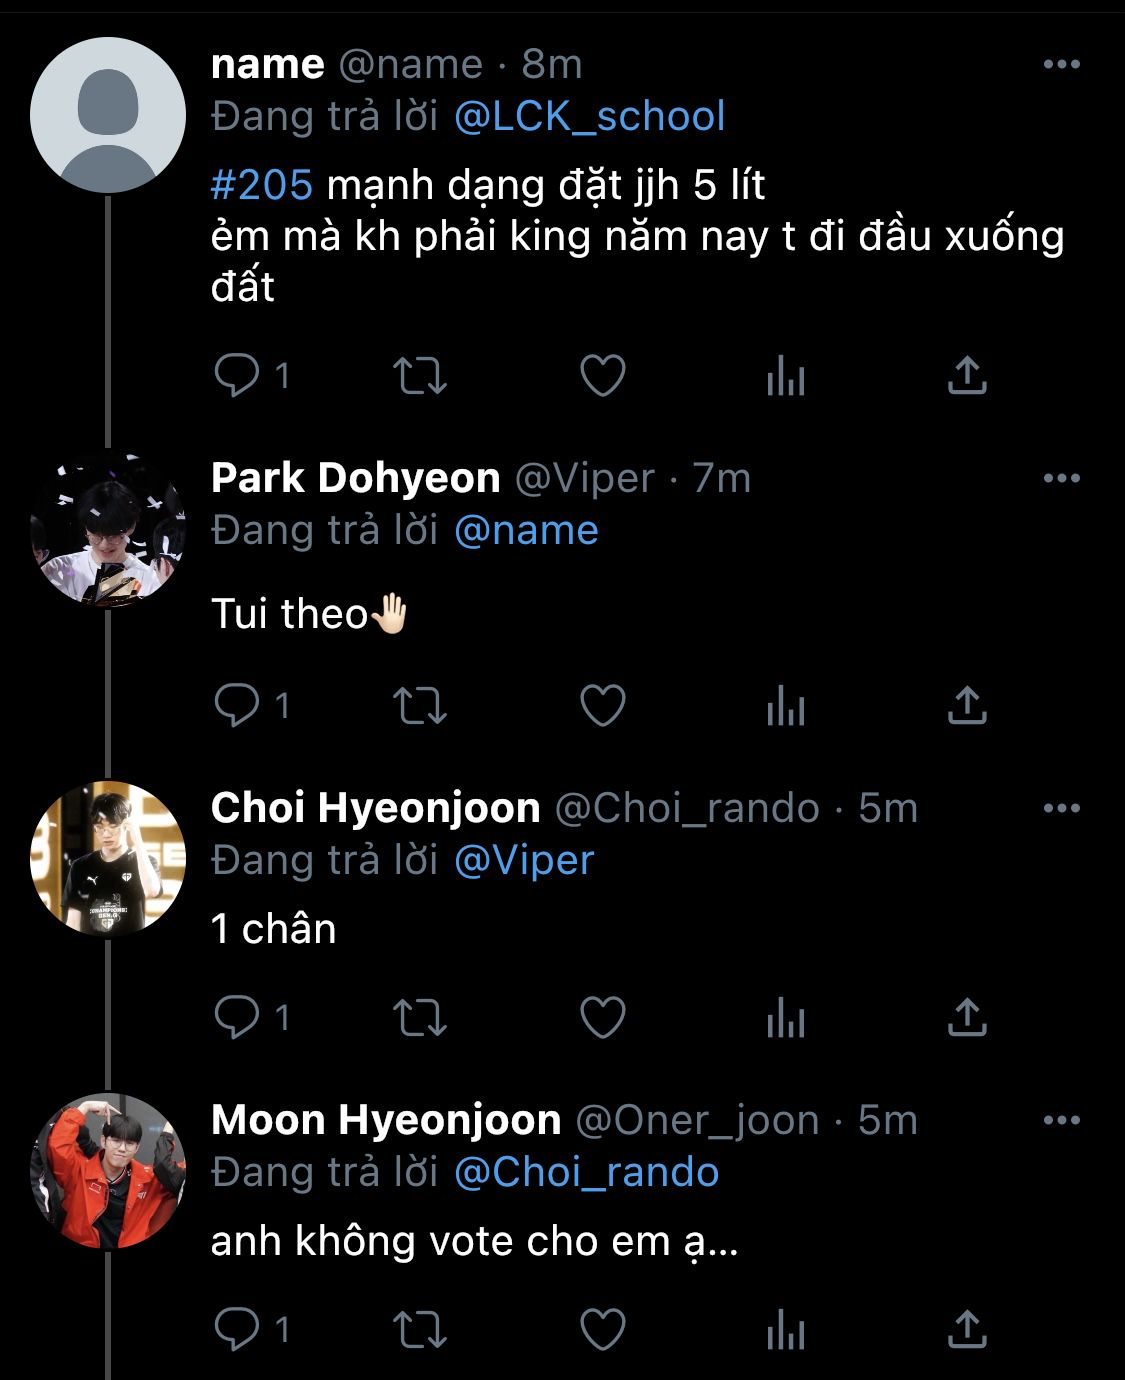This screenshot has width=1125, height=1380.
Task: Open the @Viper mention in Choi's reply
Action: [x=524, y=860]
